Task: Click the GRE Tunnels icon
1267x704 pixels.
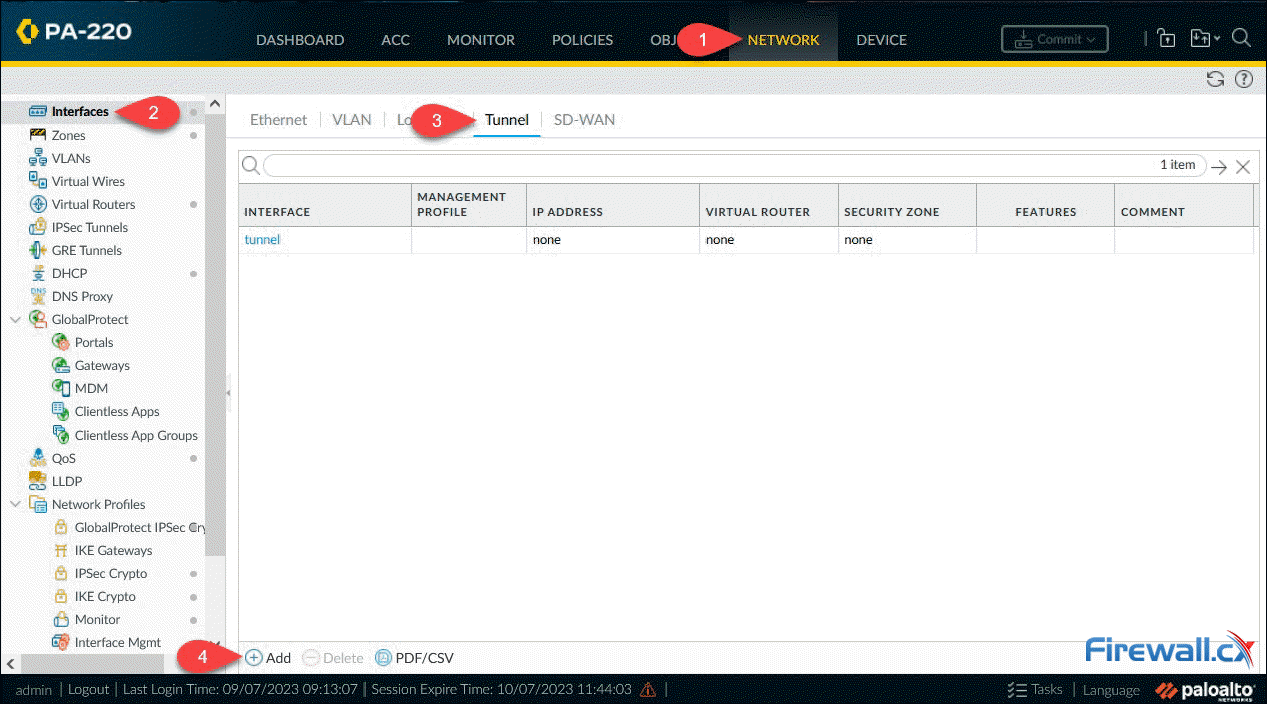Action: tap(38, 250)
